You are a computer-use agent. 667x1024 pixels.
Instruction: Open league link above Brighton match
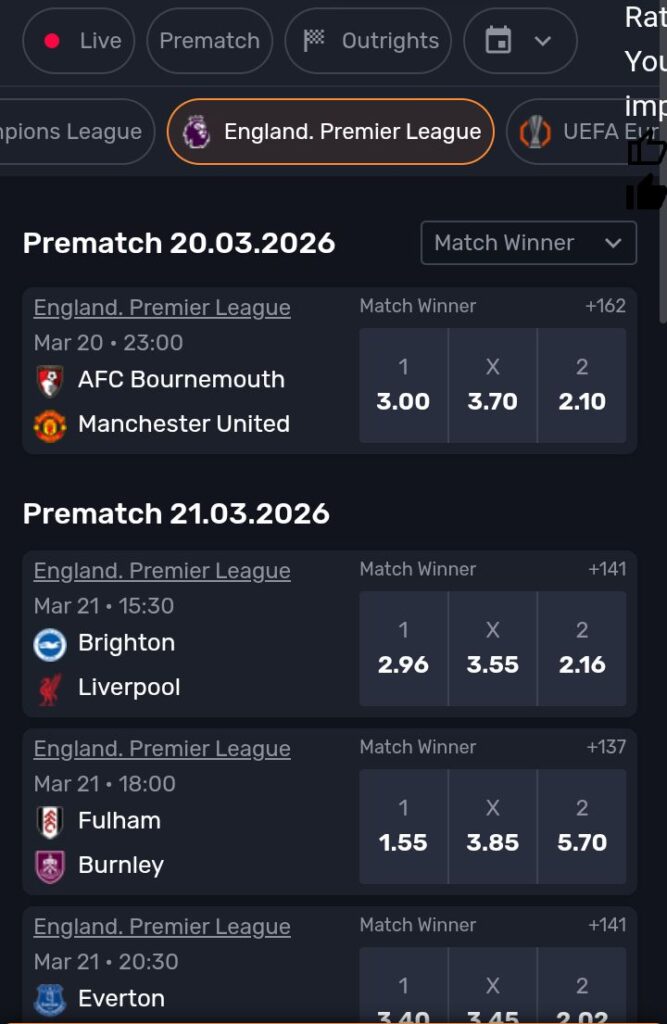[162, 571]
